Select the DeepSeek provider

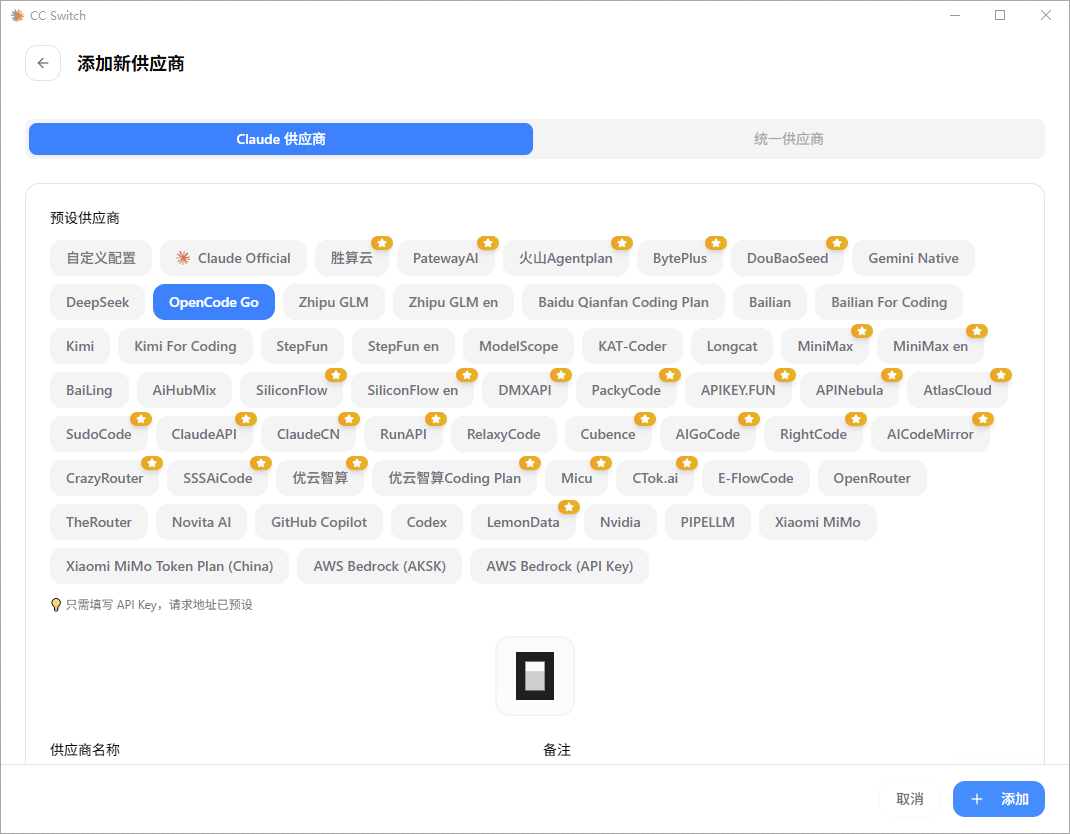point(98,302)
